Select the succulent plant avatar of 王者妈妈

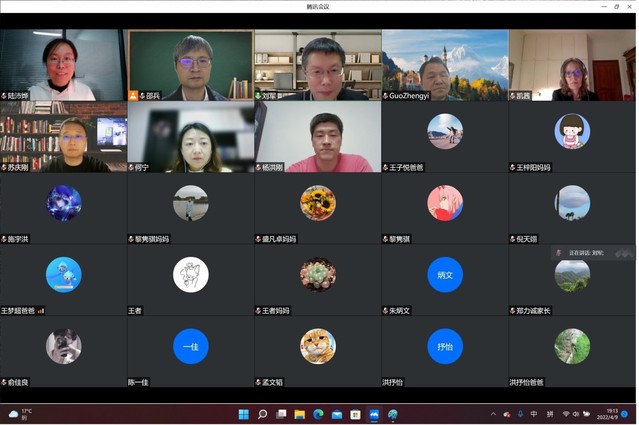[318, 274]
